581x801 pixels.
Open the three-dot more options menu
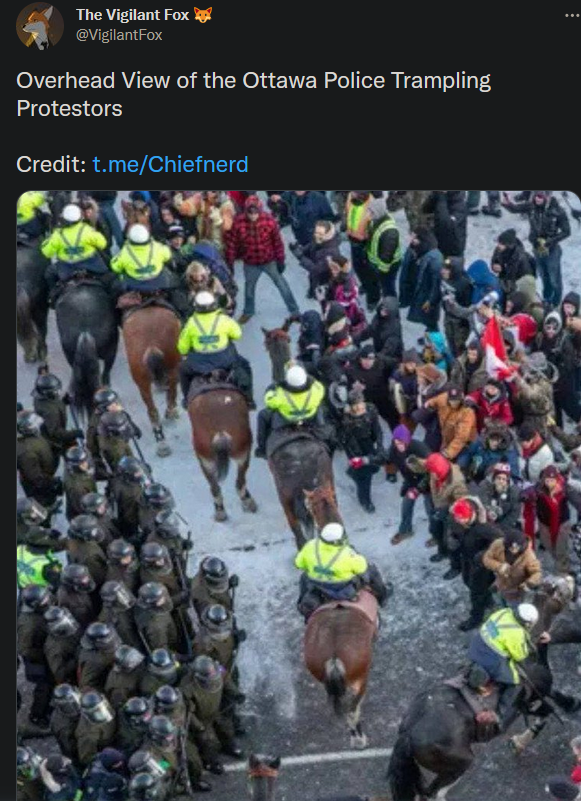[x=572, y=16]
